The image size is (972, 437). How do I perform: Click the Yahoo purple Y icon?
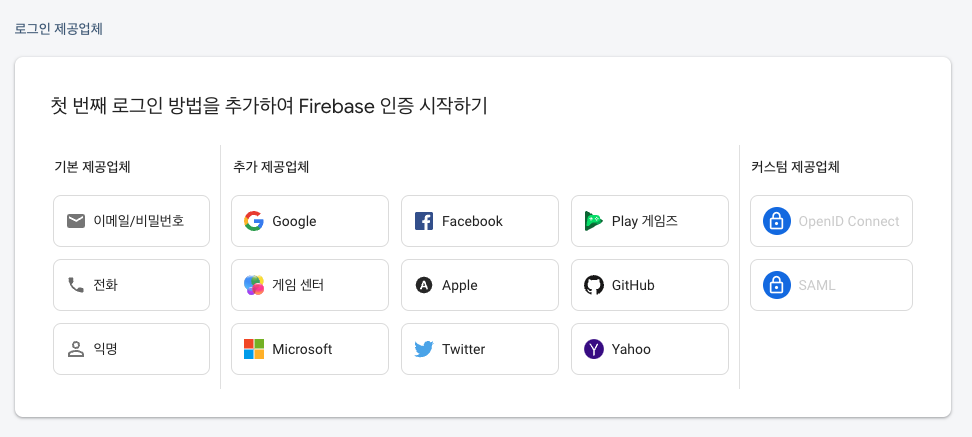tap(593, 349)
